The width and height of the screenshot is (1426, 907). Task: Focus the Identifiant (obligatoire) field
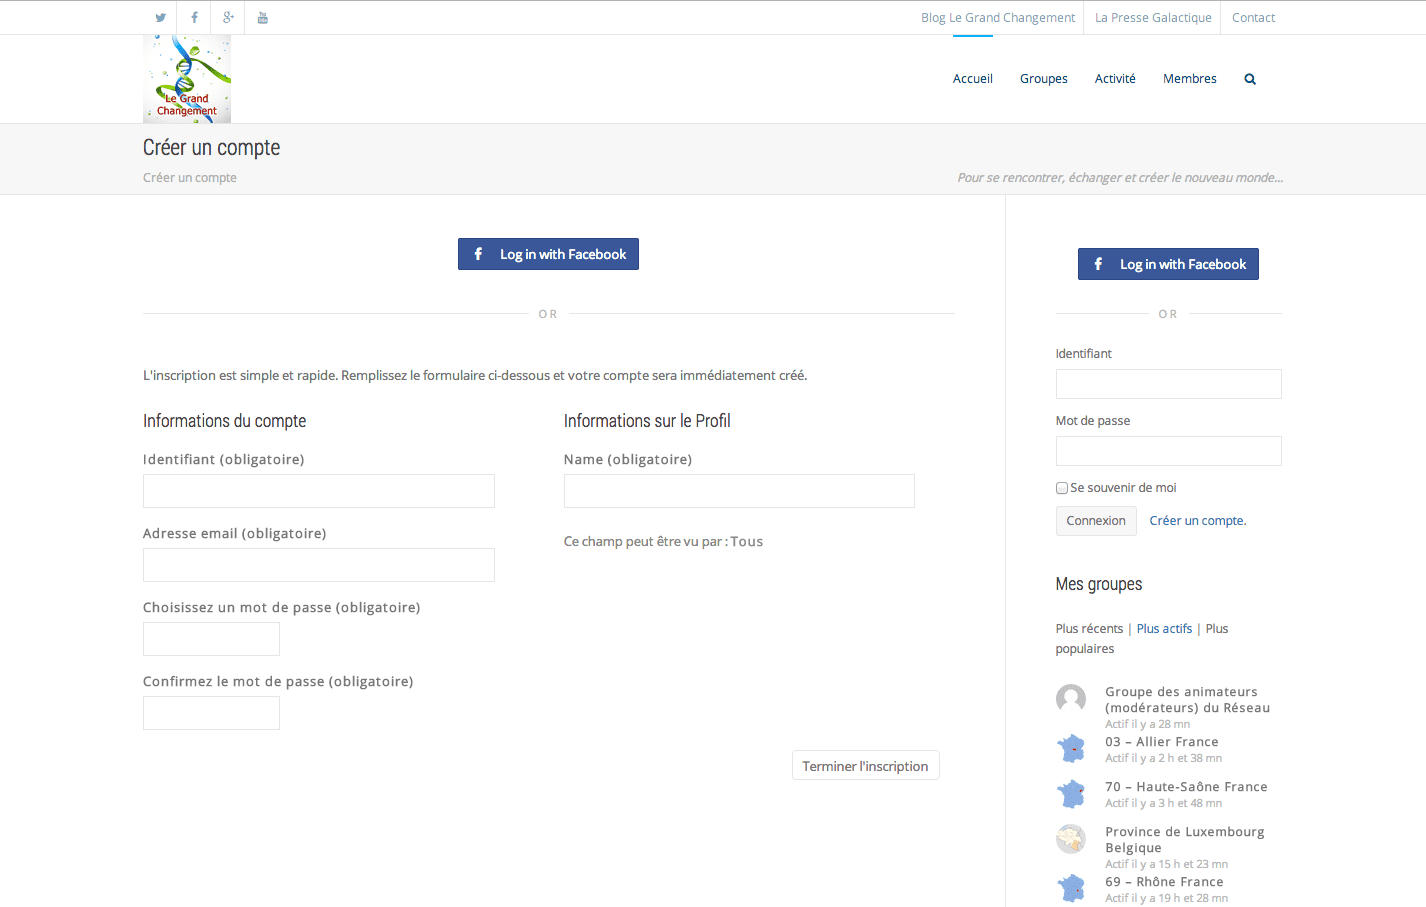(x=319, y=491)
